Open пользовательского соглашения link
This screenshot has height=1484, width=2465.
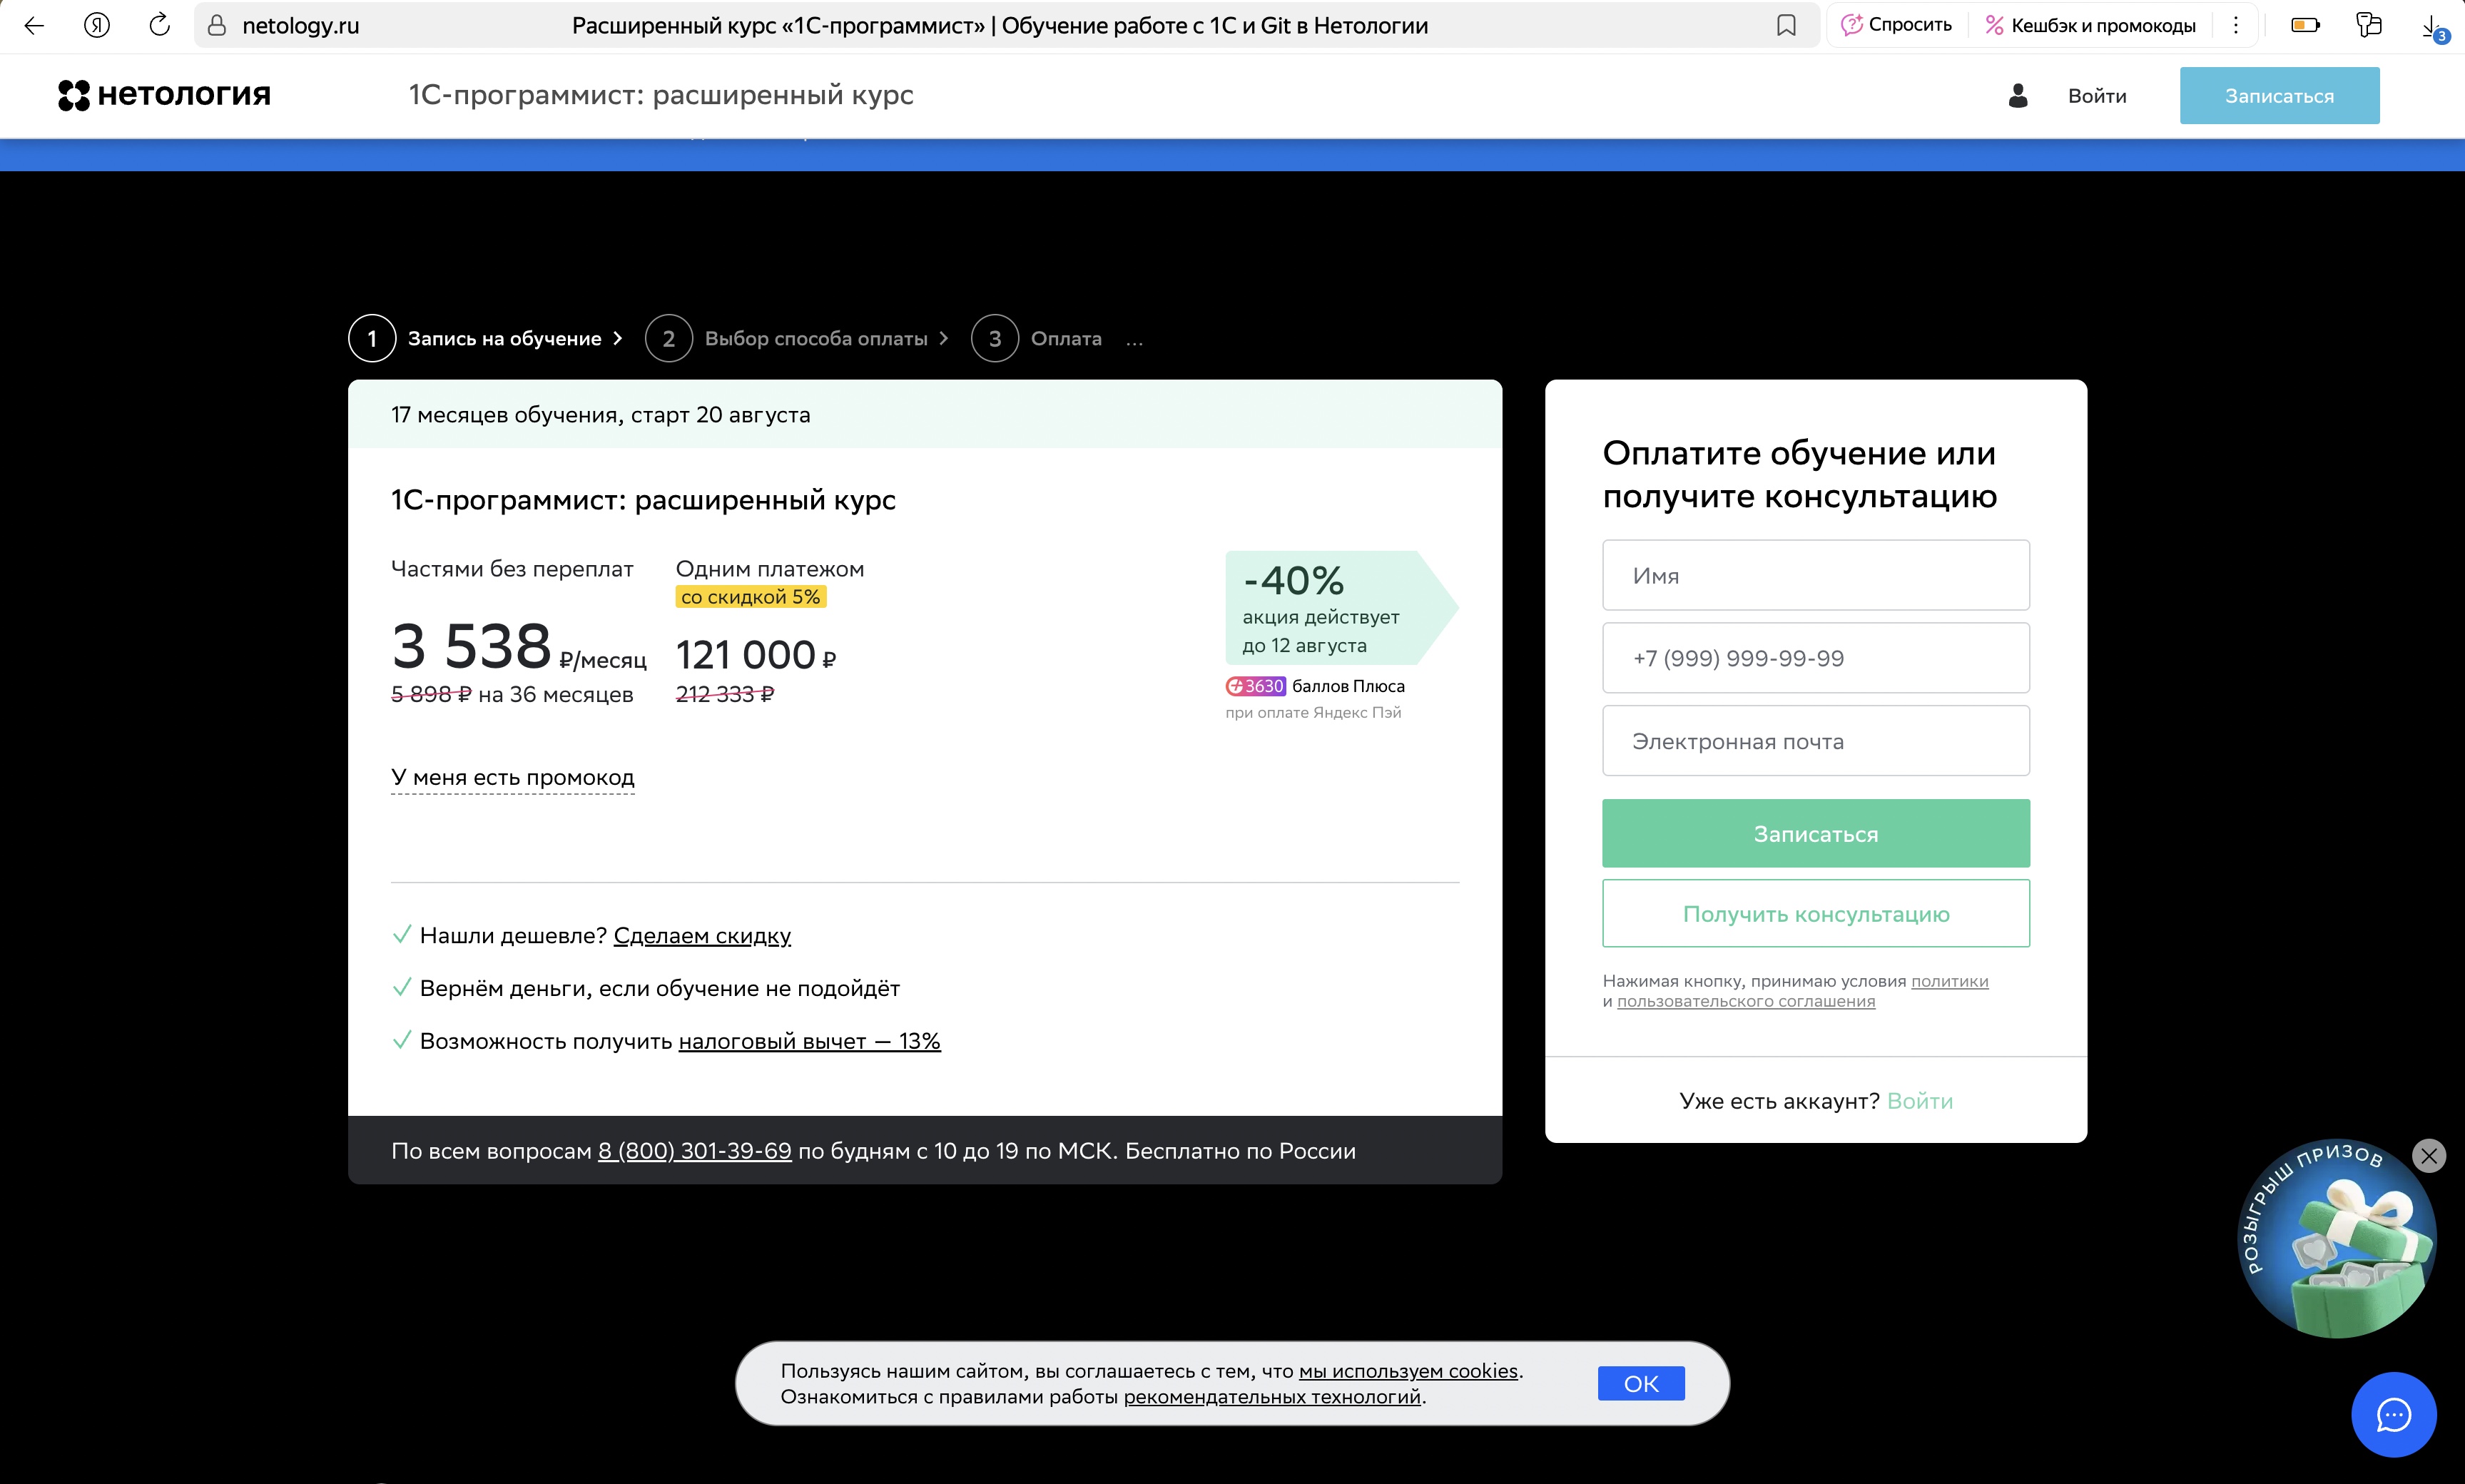(x=1745, y=1002)
